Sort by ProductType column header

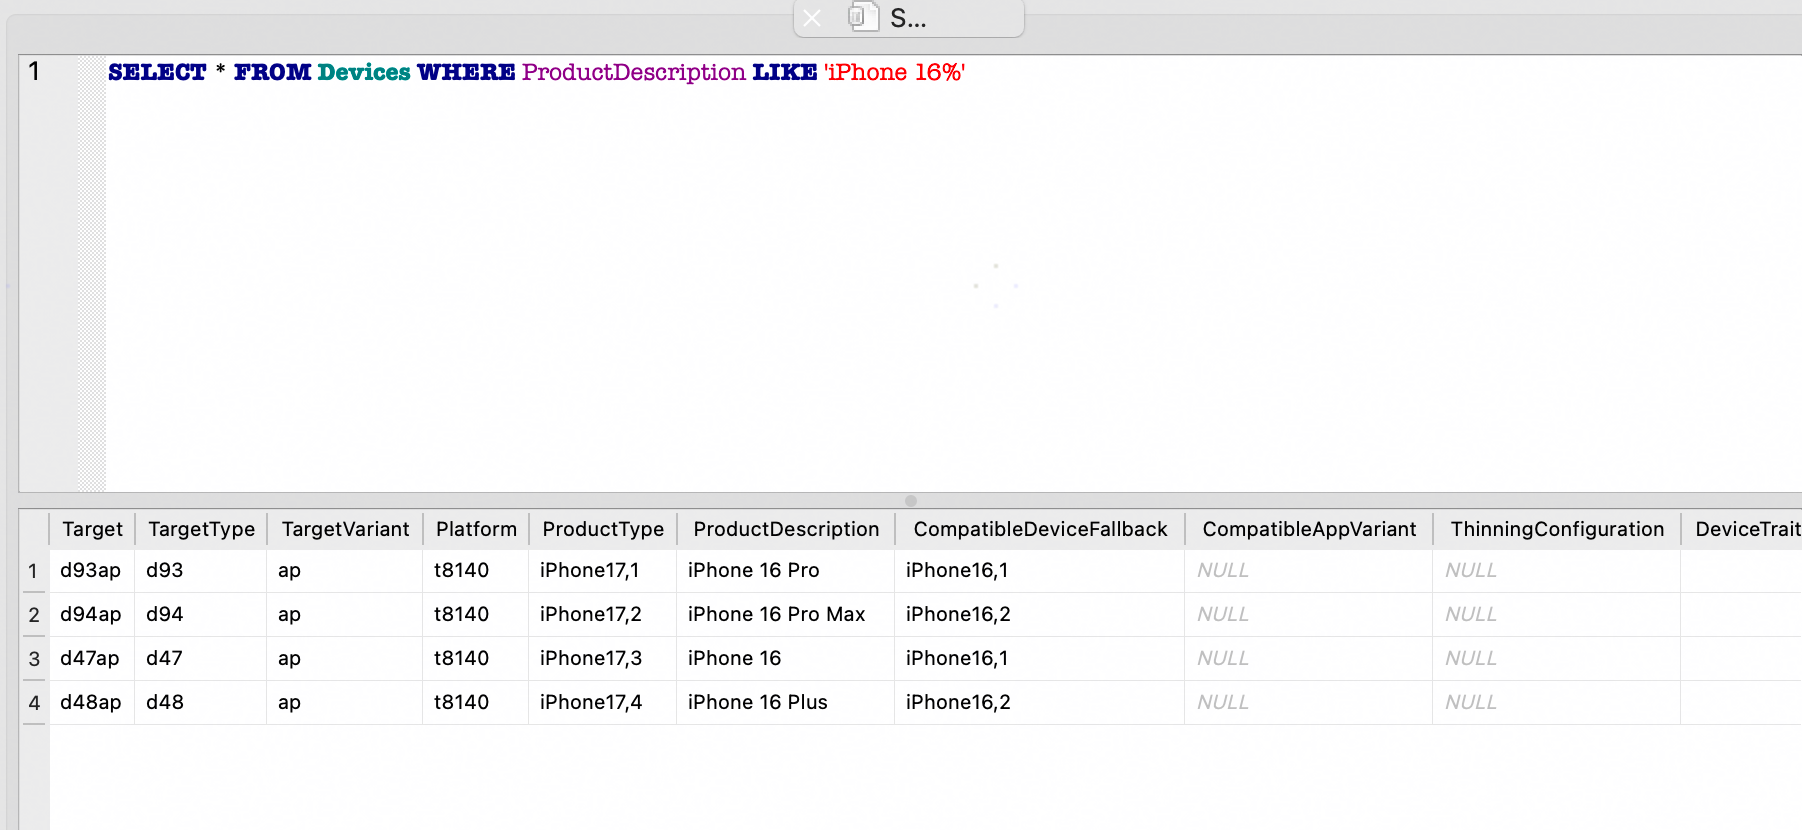pos(603,529)
